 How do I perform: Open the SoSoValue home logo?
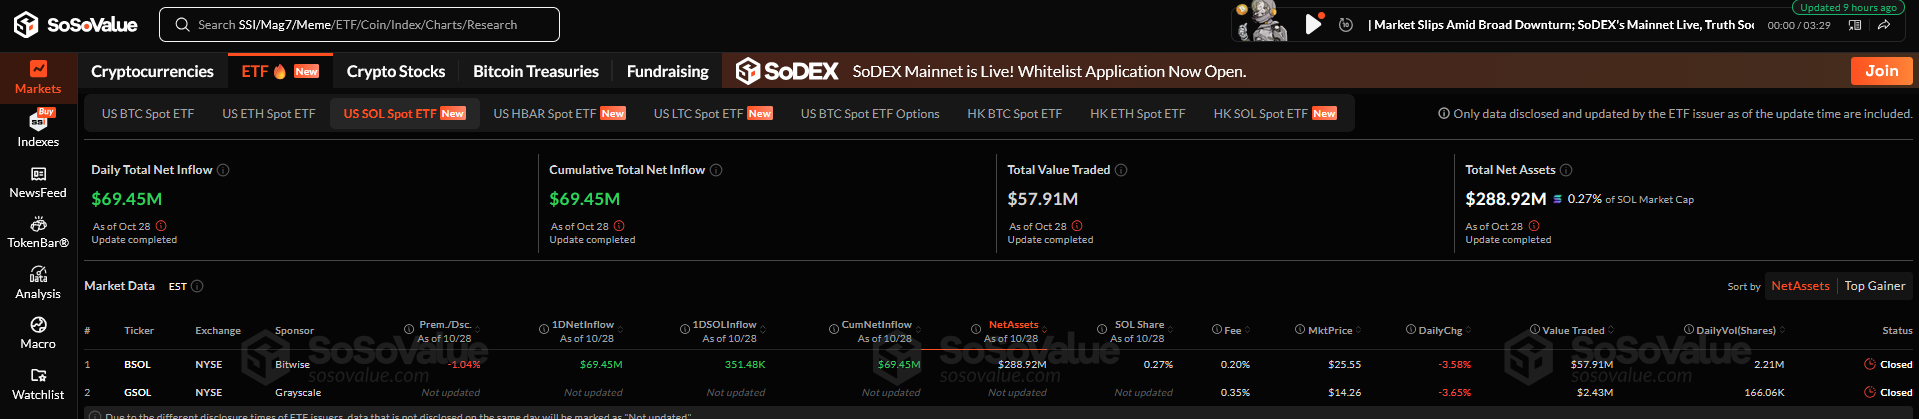(75, 24)
